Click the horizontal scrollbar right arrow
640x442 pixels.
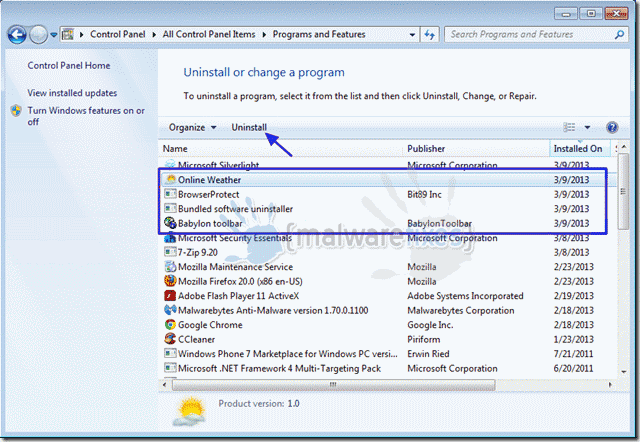pyautogui.click(x=610, y=384)
